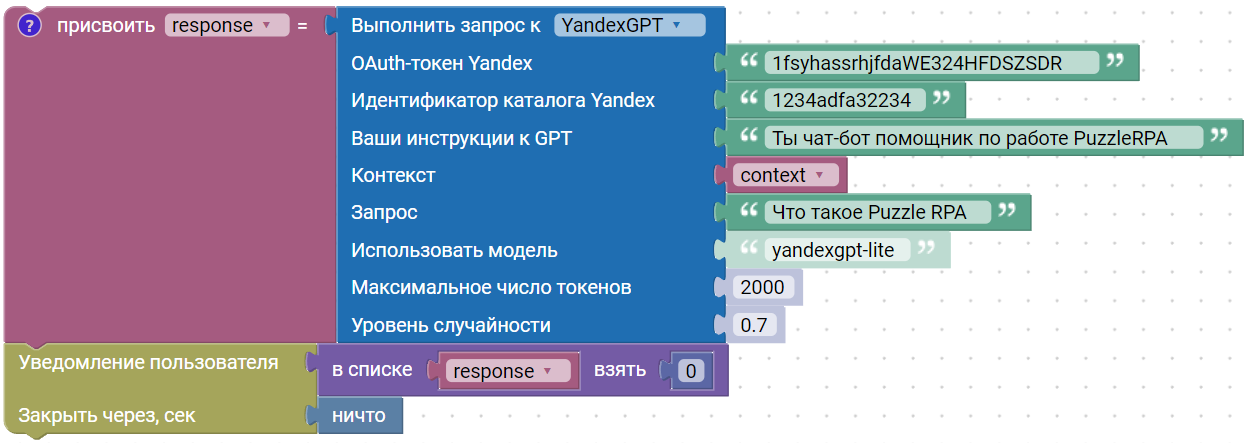Edit the query text 'Что такое Puzzle RPA'
Viewport: 1250px width, 443px height.
click(x=877, y=212)
